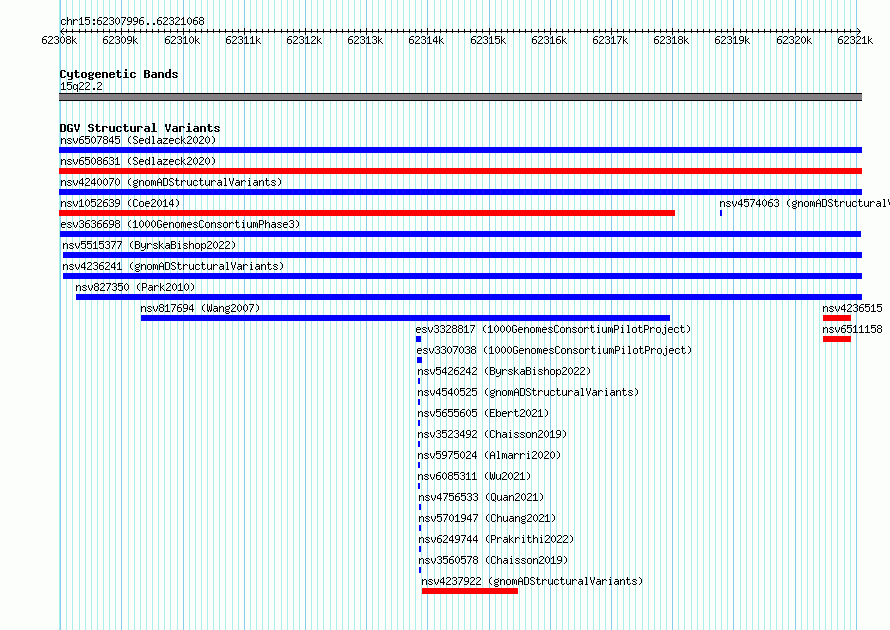Image resolution: width=890 pixels, height=630 pixels.
Task: Click the 62319k ruler label
Action: 732,40
